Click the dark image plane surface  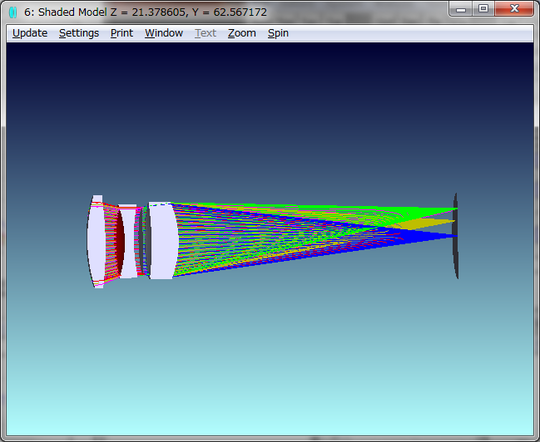point(455,236)
